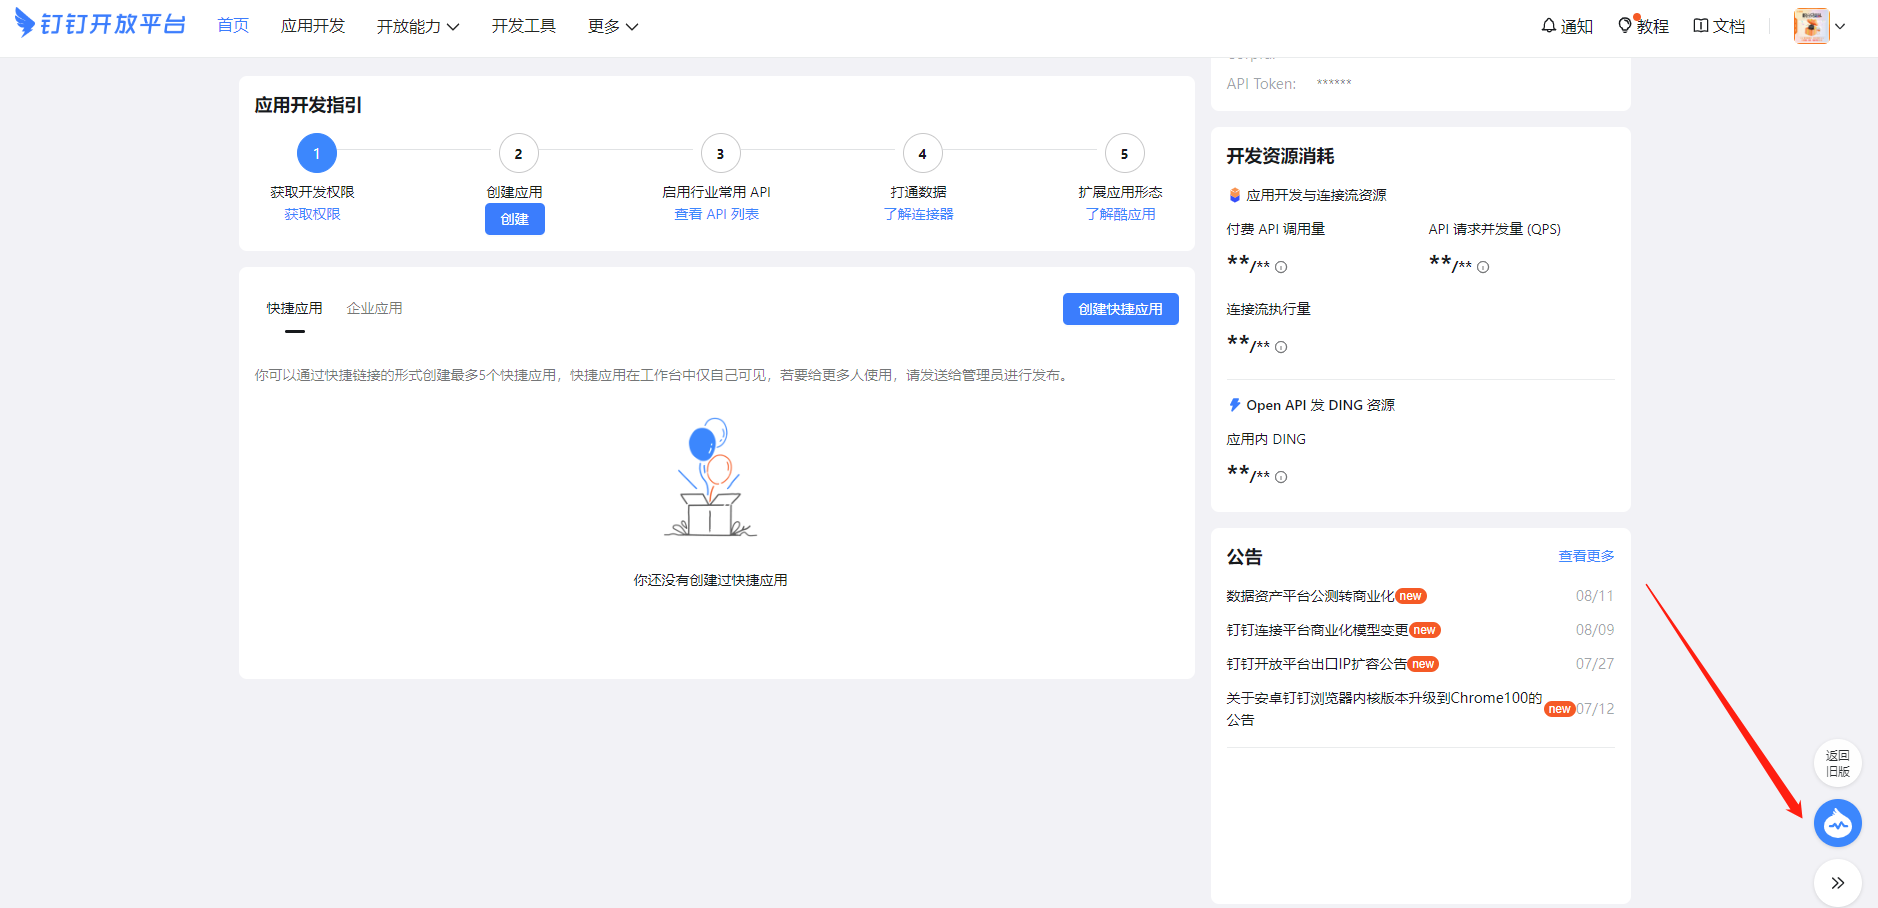Open the 文档 documentation link
1878x908 pixels.
pos(1719,26)
